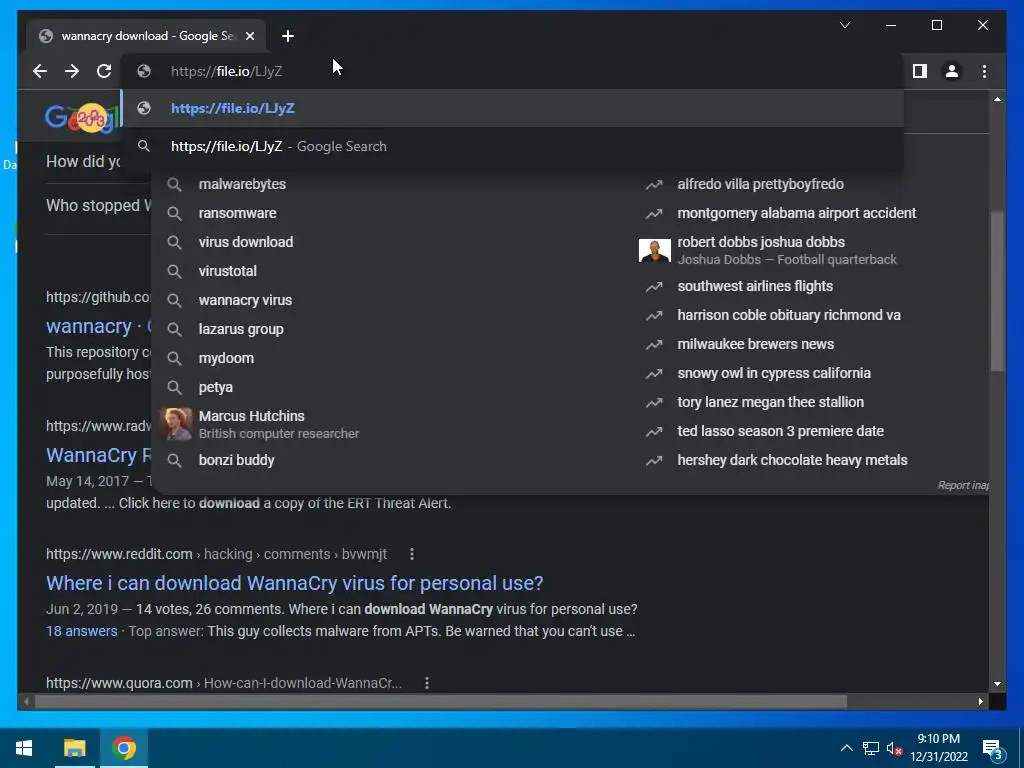Select the Marcus Hutchins suggestion
The height and width of the screenshot is (768, 1024).
[278, 424]
